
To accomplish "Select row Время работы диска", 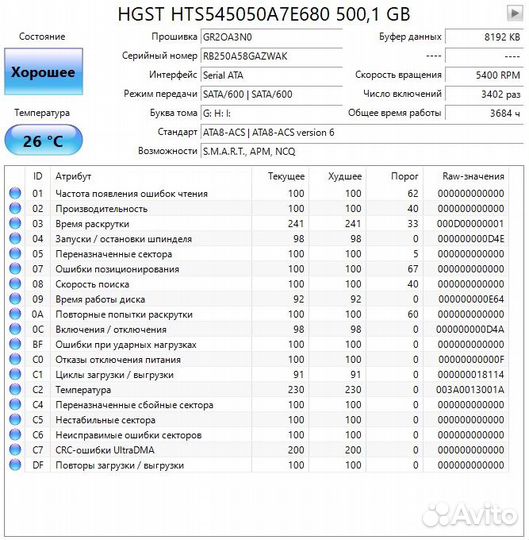I will coord(257,299).
